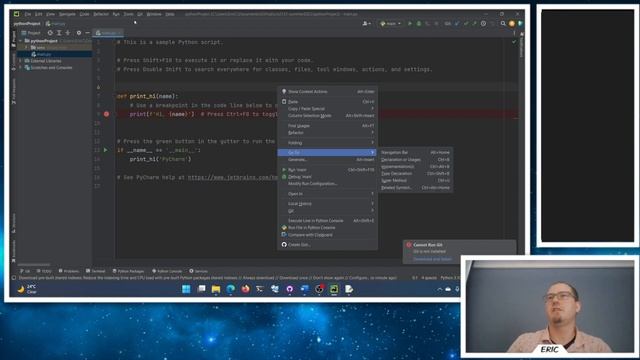Select Implementation(s) in submenu
The height and width of the screenshot is (360, 640).
click(x=415, y=167)
